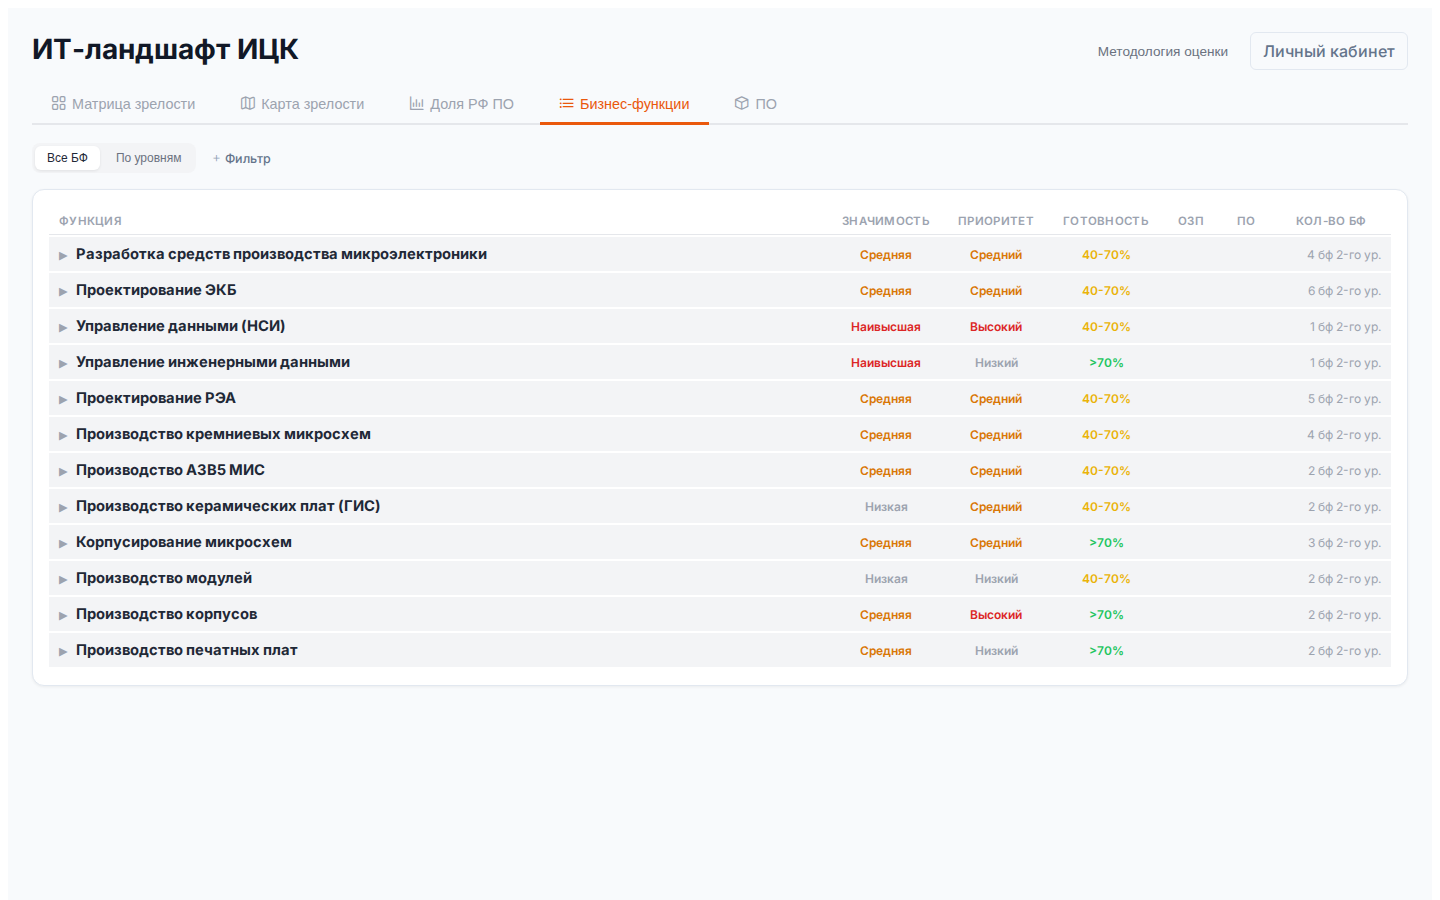Select the Производство модулей function name
Image resolution: width=1440 pixels, height=900 pixels.
164,578
